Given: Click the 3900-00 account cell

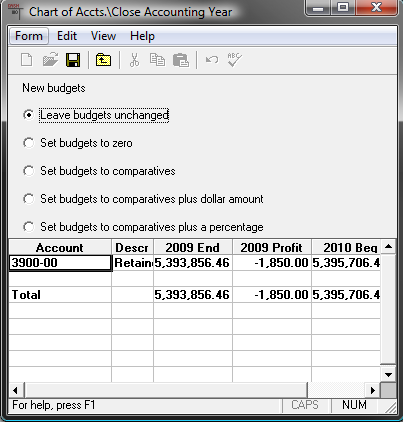Looking at the screenshot, I should pos(60,263).
